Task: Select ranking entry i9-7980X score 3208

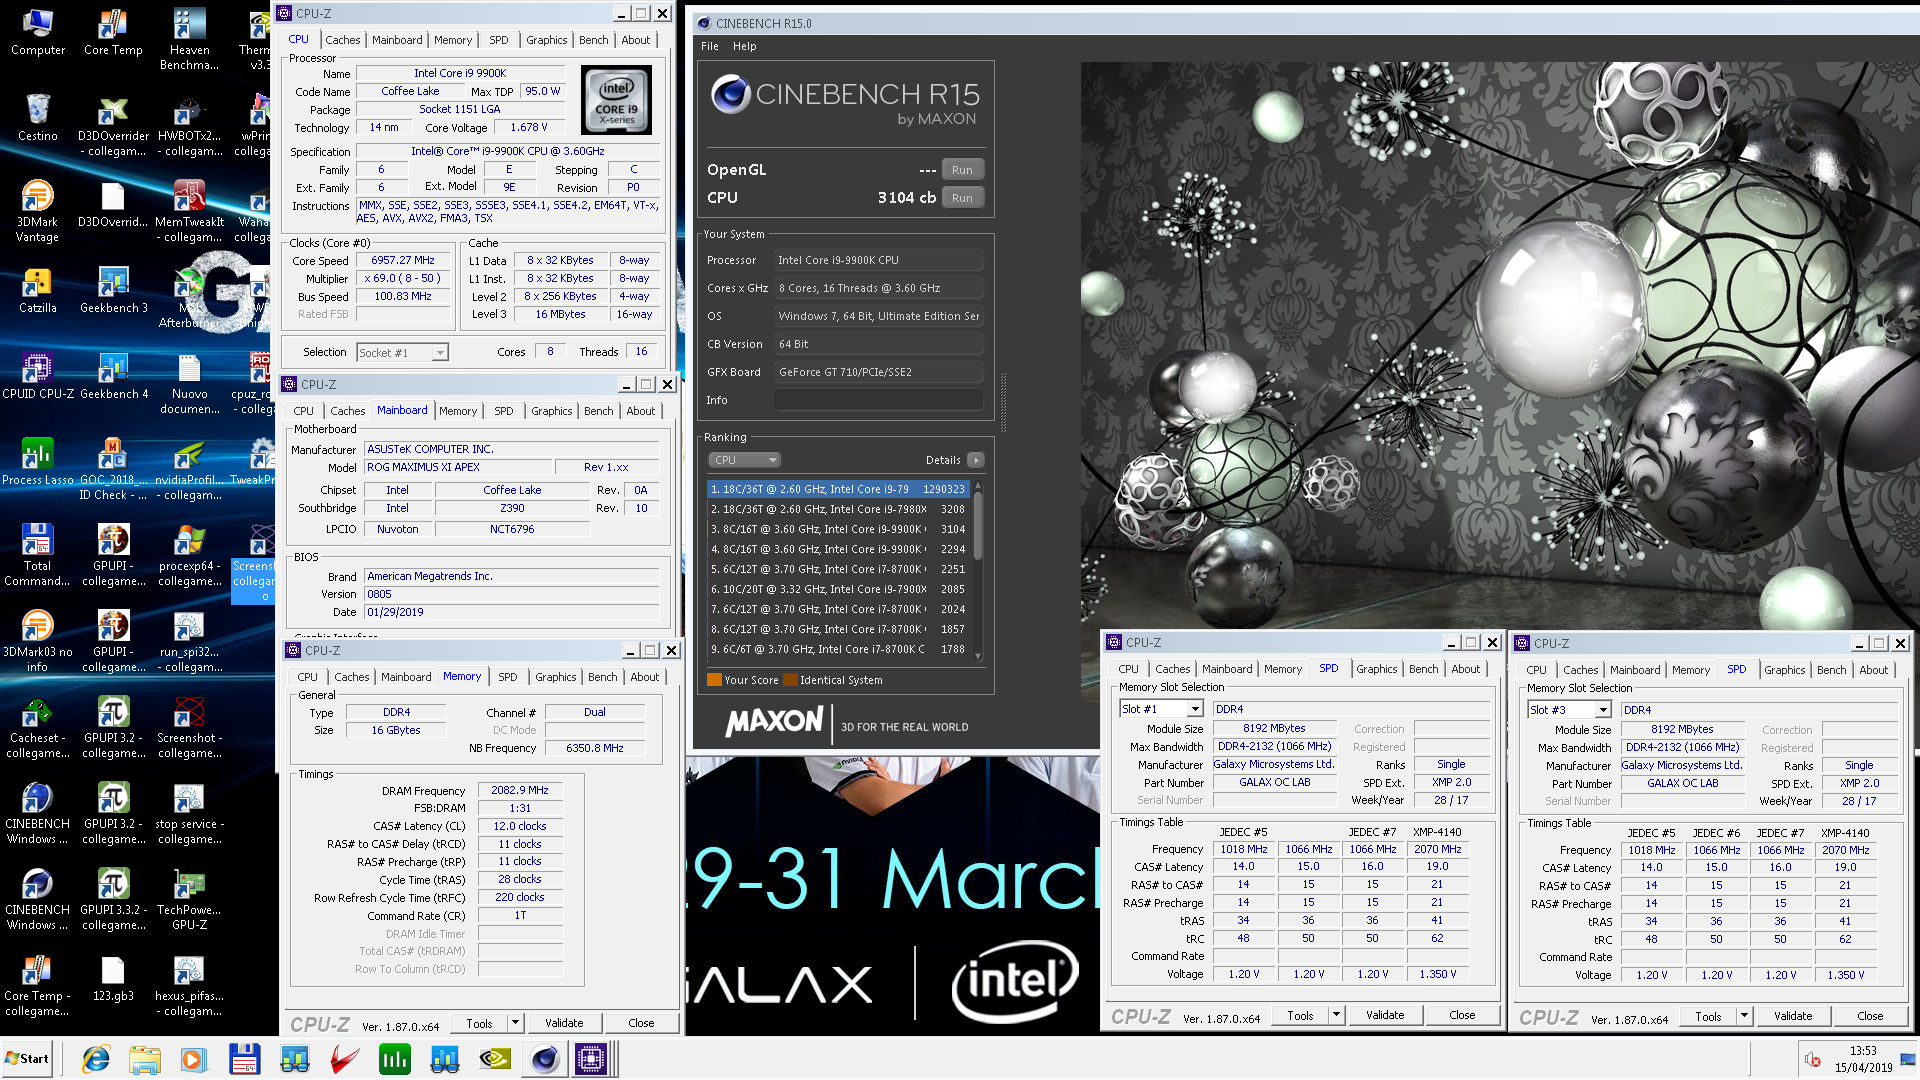Action: [838, 509]
